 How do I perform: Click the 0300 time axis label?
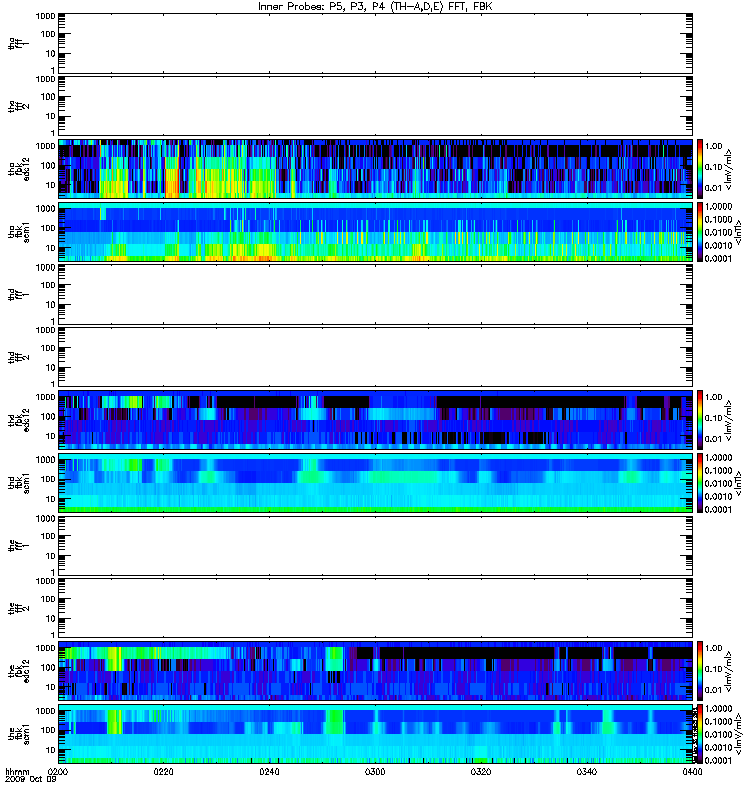pos(375,772)
